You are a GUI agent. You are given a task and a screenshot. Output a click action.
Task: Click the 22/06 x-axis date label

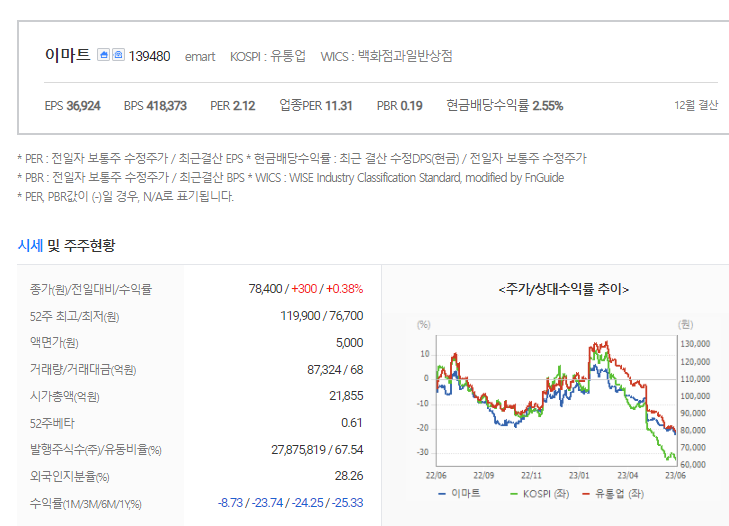[x=436, y=475]
